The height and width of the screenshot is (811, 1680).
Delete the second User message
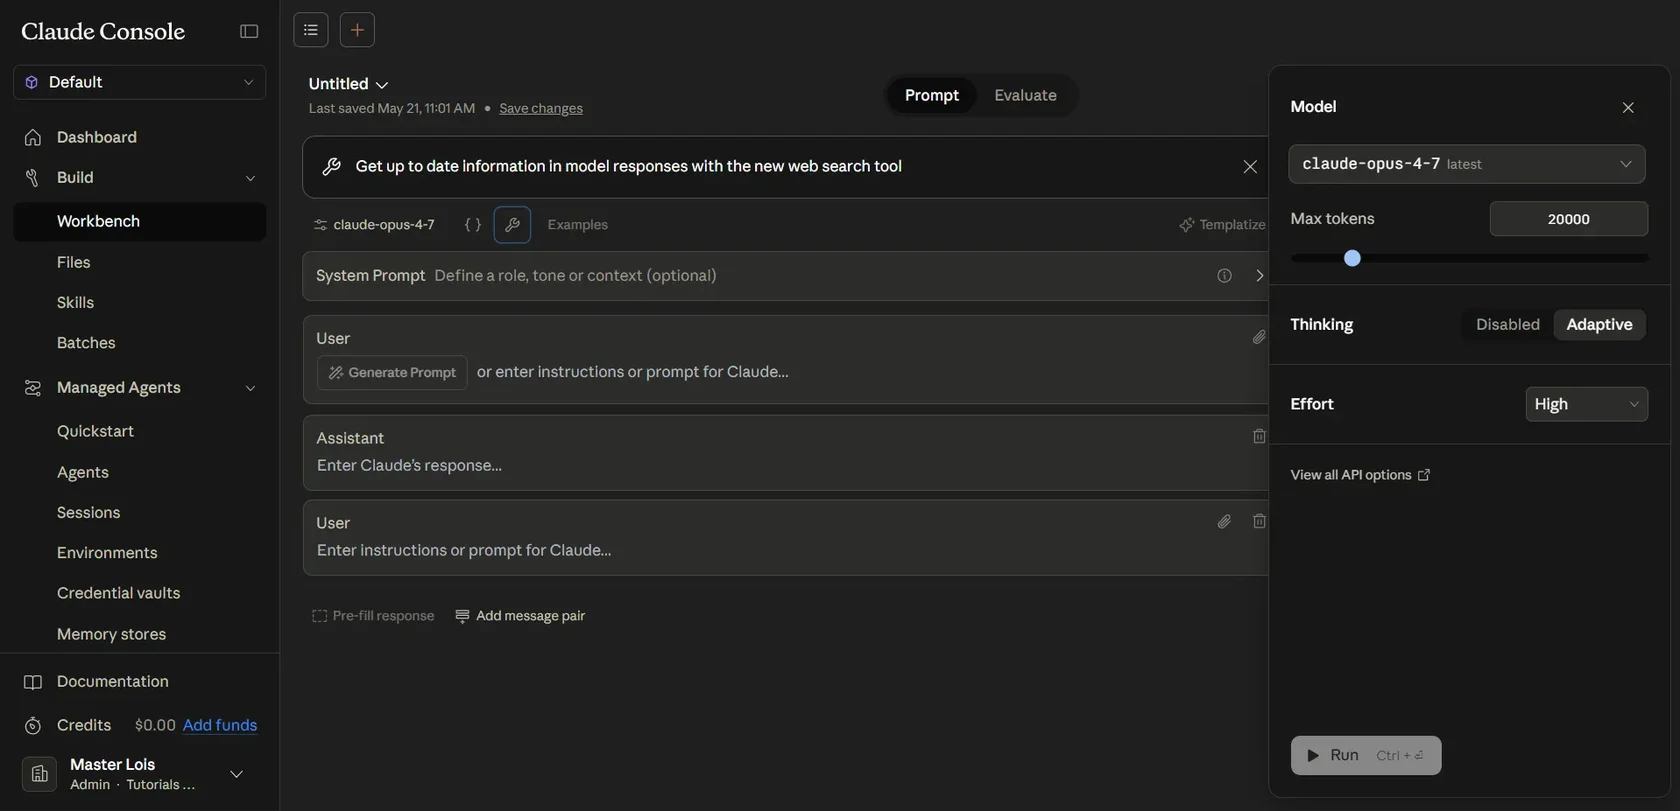1259,522
